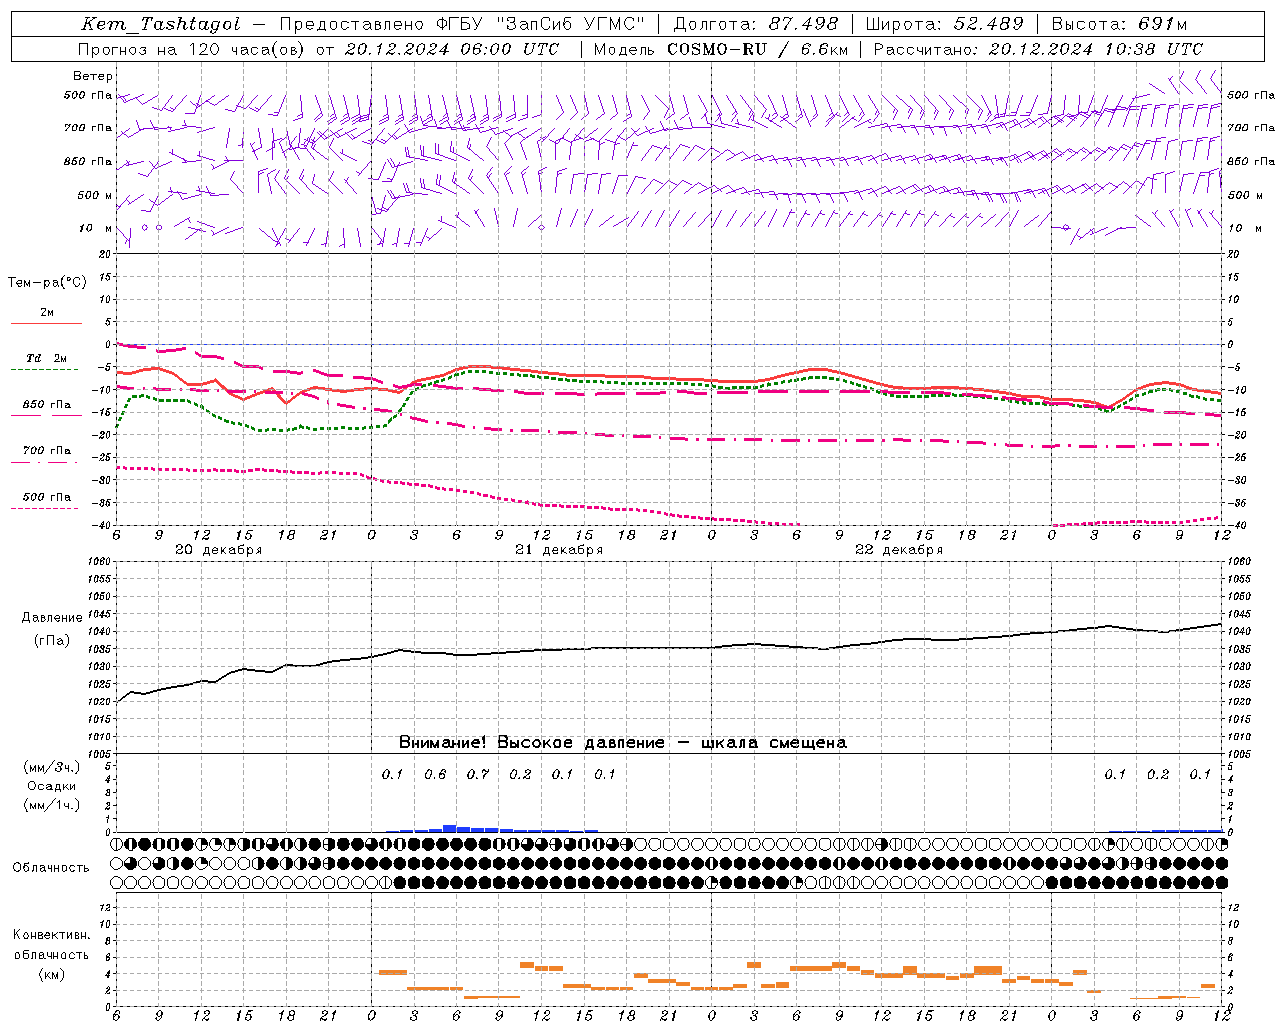Click the 22 декабря date label
The image size is (1280, 1024).
[899, 550]
